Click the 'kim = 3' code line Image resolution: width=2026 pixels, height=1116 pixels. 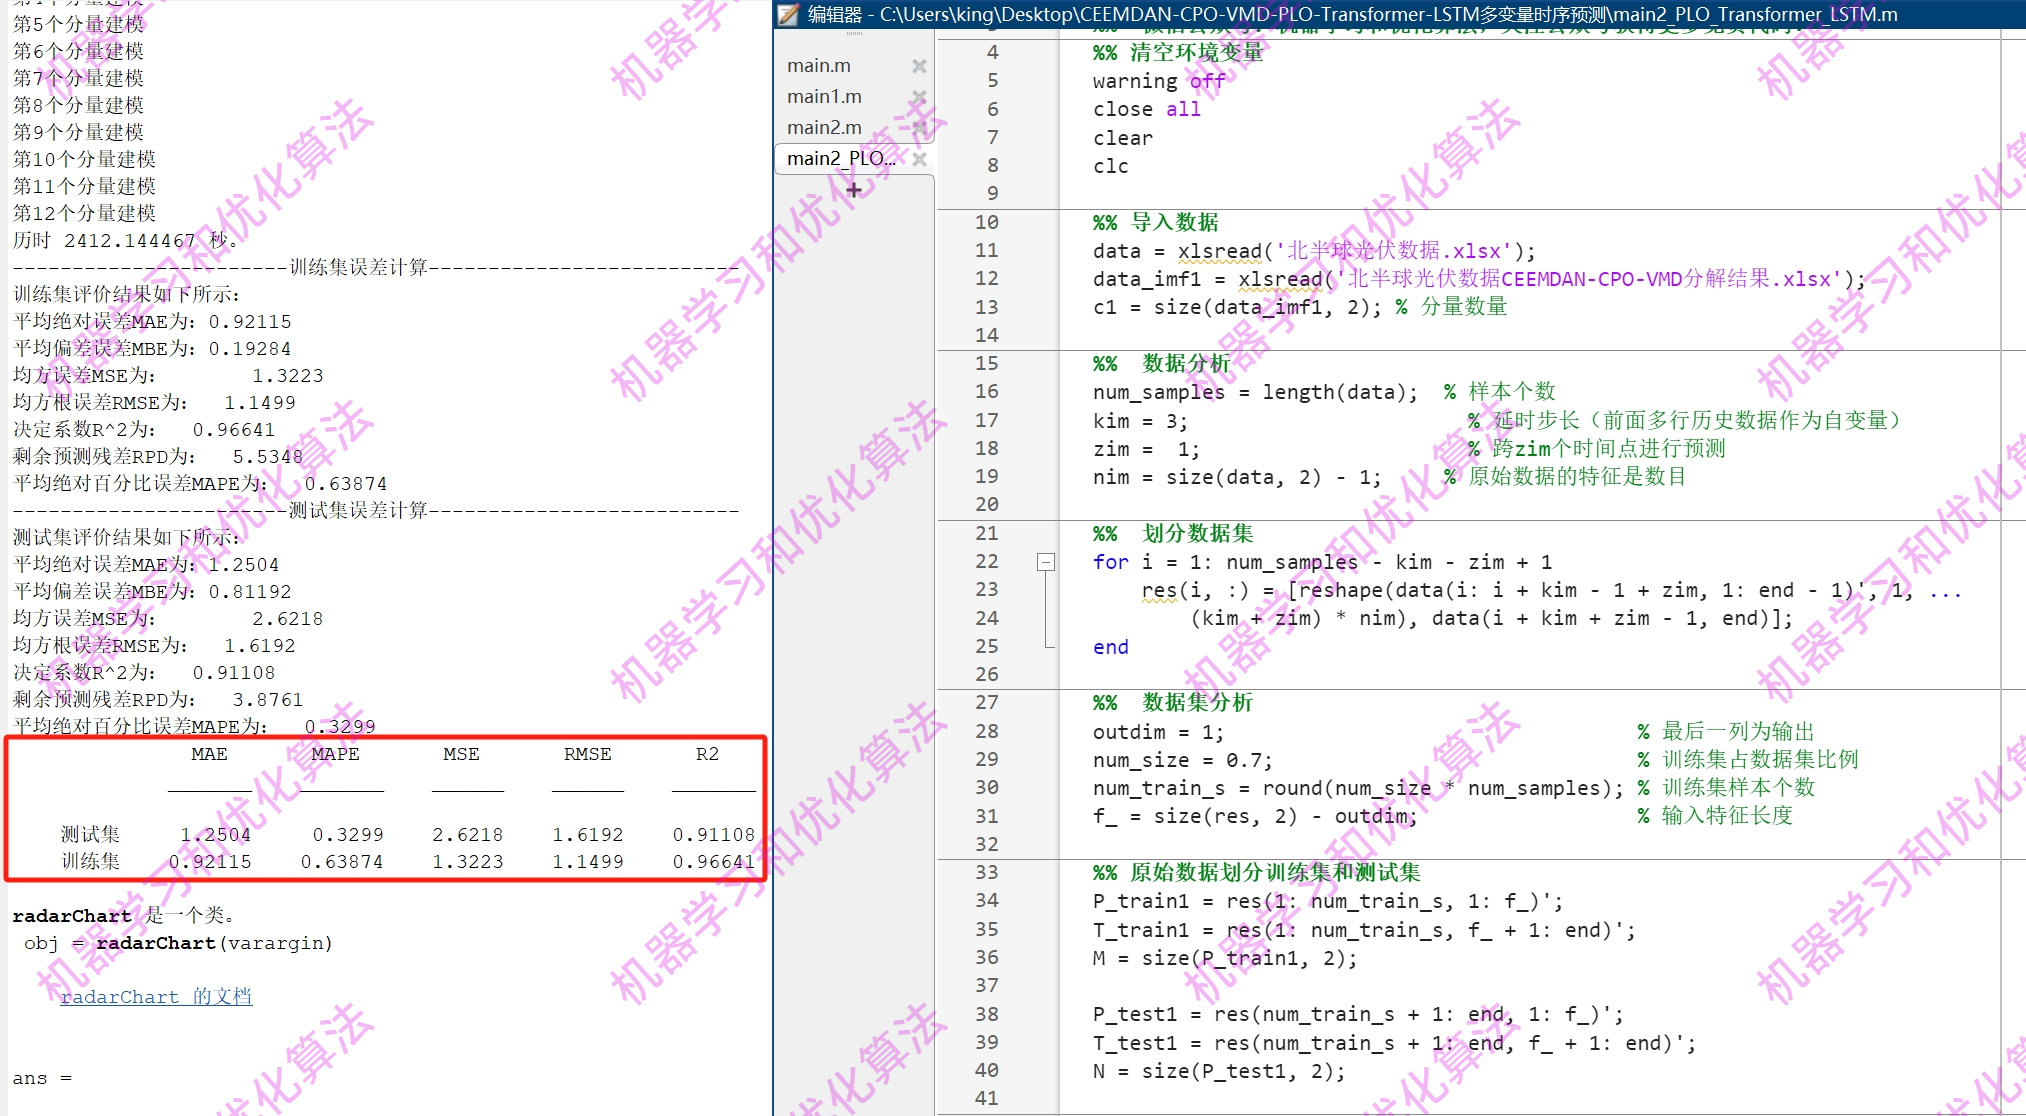pos(1139,421)
